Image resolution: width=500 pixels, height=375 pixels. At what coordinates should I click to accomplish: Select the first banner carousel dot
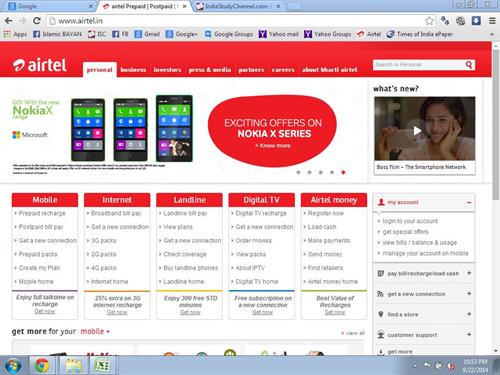point(298,172)
